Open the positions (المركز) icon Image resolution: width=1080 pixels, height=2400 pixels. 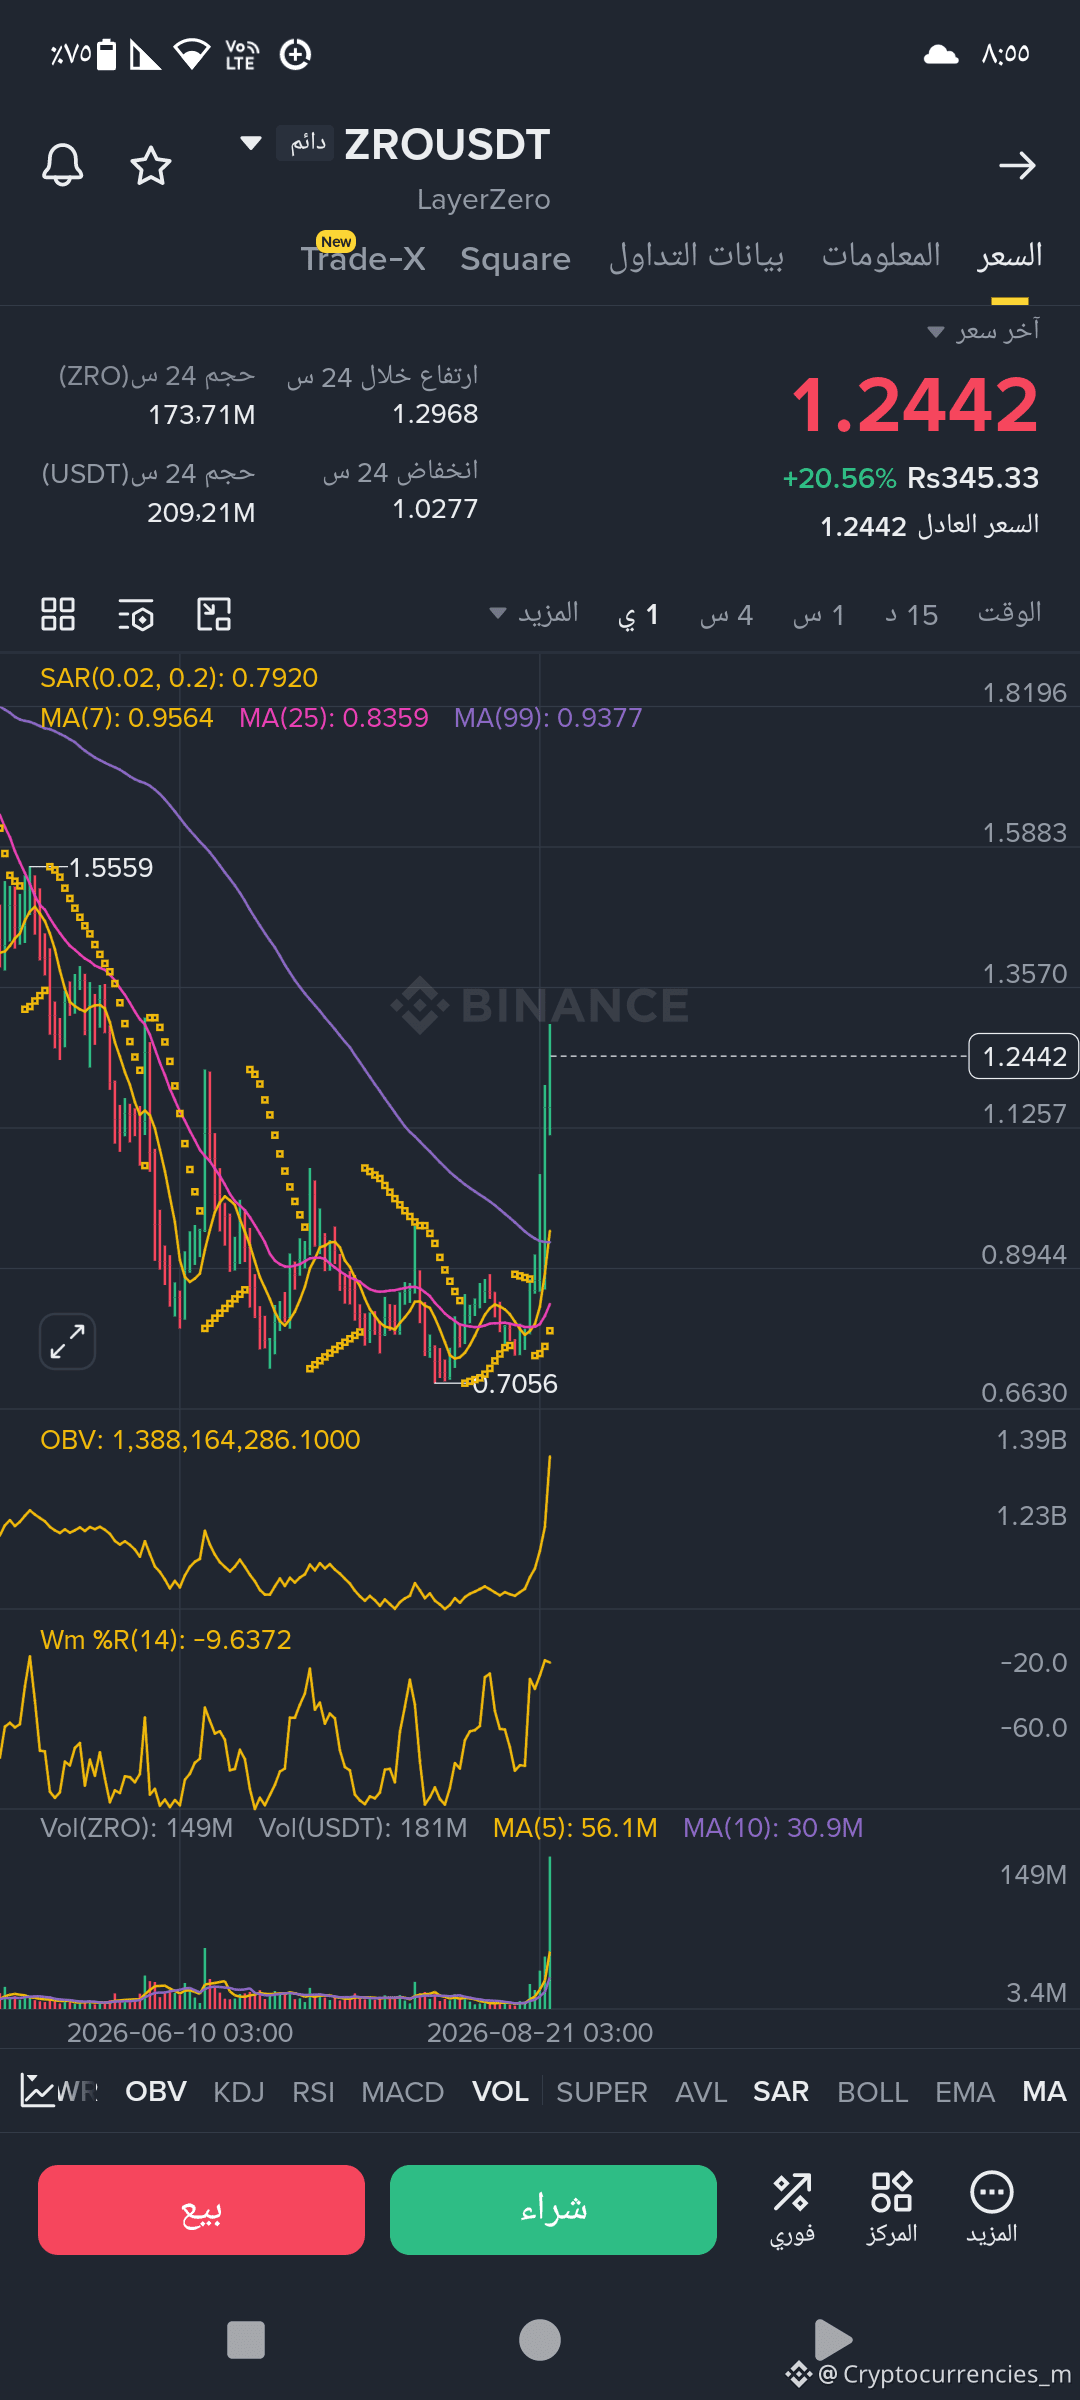pos(891,2210)
